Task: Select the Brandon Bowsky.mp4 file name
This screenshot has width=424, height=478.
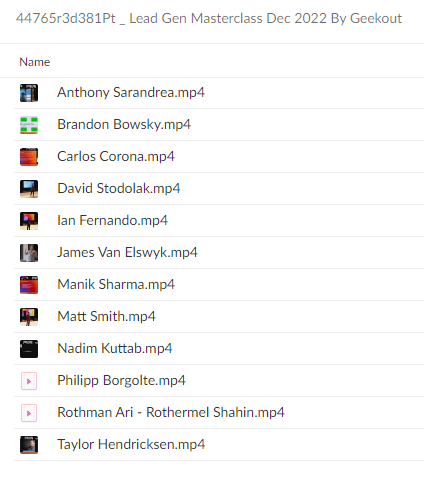Action: (x=124, y=124)
